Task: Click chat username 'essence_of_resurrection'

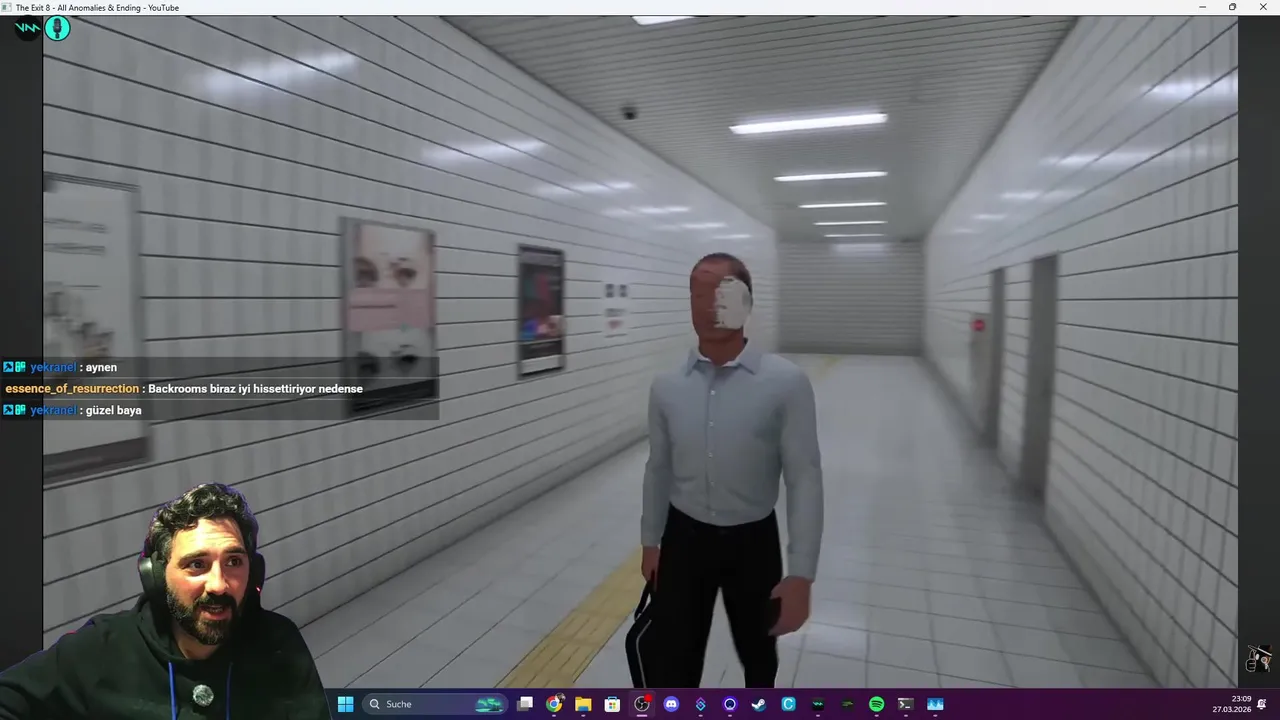Action: [72, 389]
